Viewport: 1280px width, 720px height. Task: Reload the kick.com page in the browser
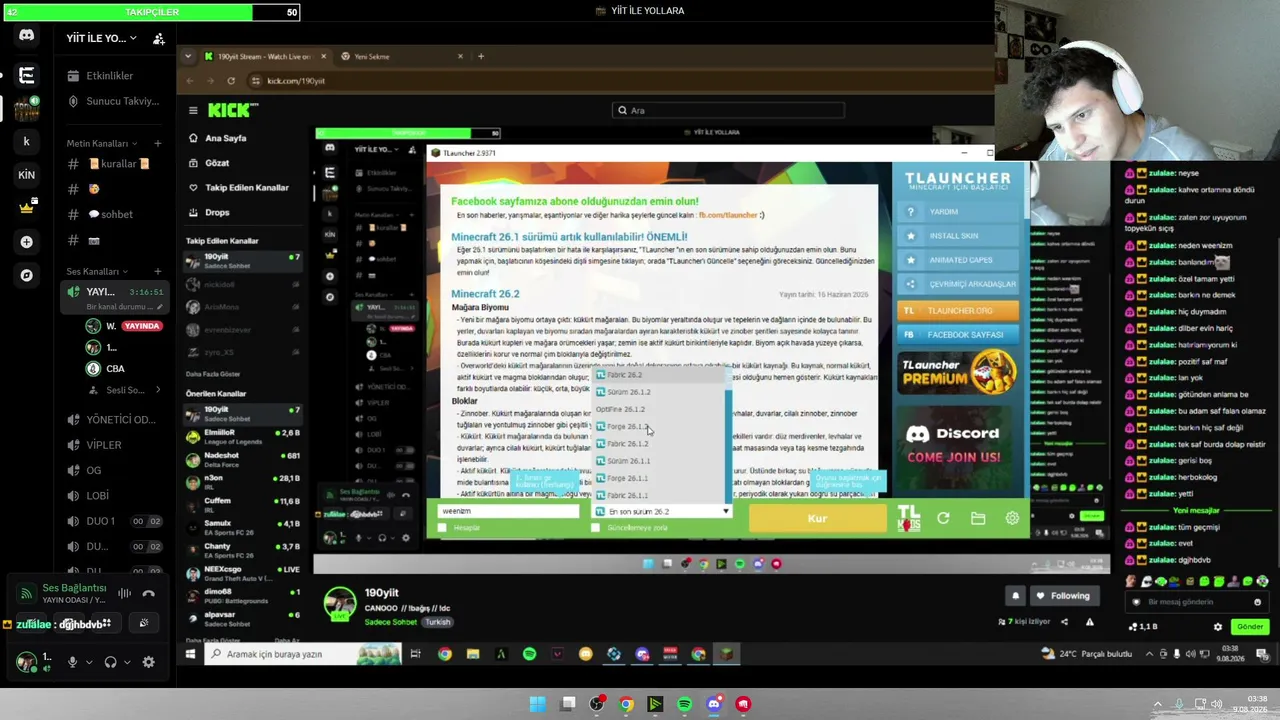[x=231, y=81]
